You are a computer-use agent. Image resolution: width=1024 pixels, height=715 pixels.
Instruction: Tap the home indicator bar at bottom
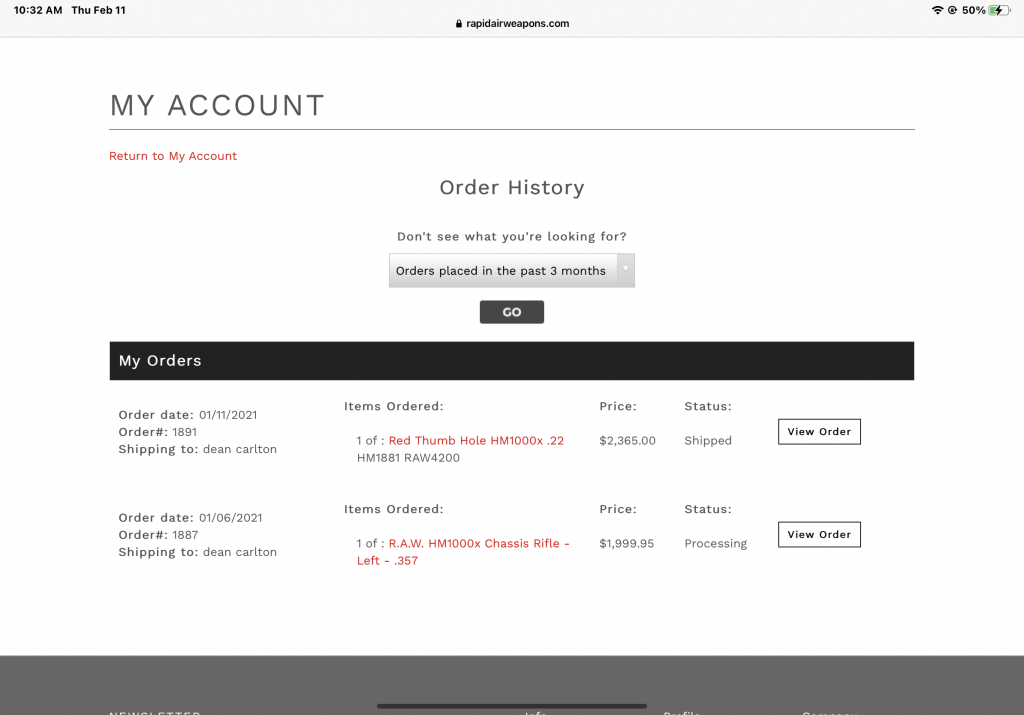click(x=511, y=706)
